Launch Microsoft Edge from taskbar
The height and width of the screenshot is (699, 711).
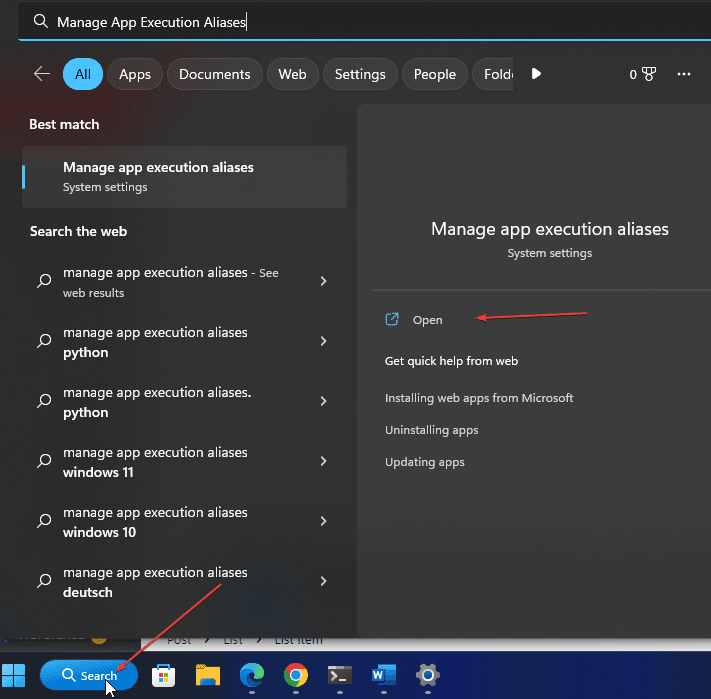click(252, 675)
